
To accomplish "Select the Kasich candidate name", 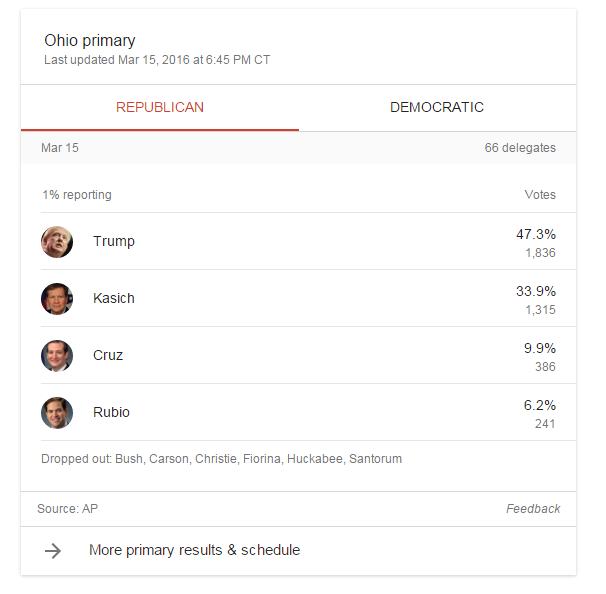I will [x=114, y=298].
